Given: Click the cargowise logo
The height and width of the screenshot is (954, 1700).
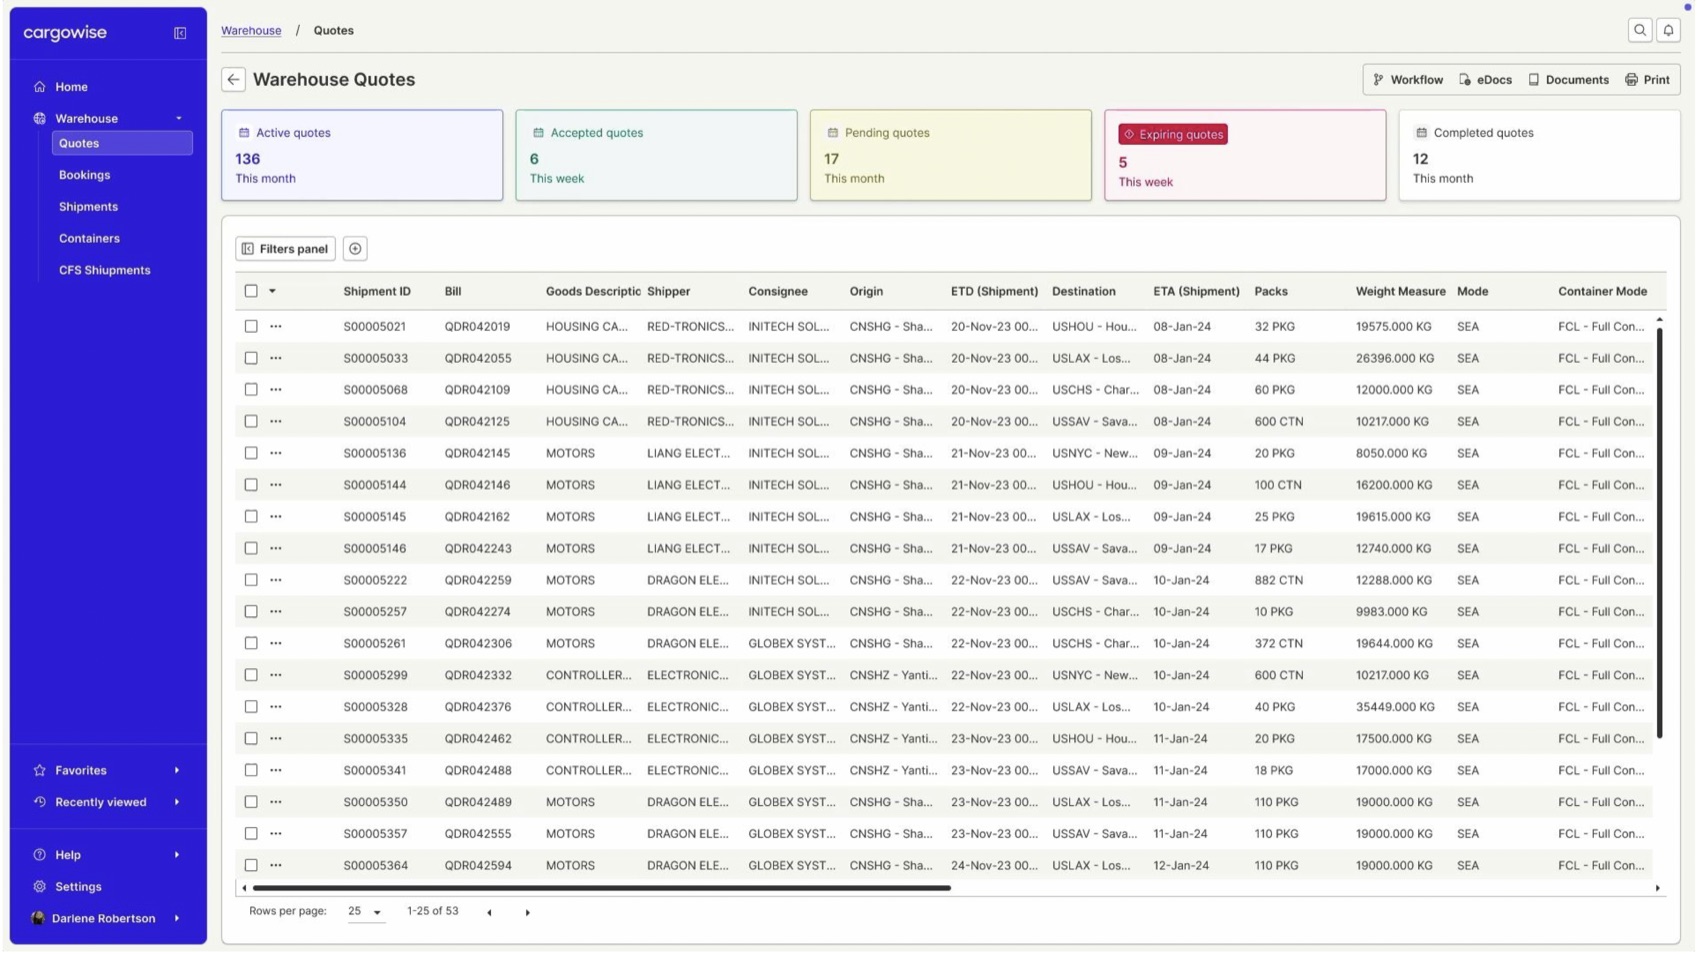Looking at the screenshot, I should pyautogui.click(x=65, y=33).
